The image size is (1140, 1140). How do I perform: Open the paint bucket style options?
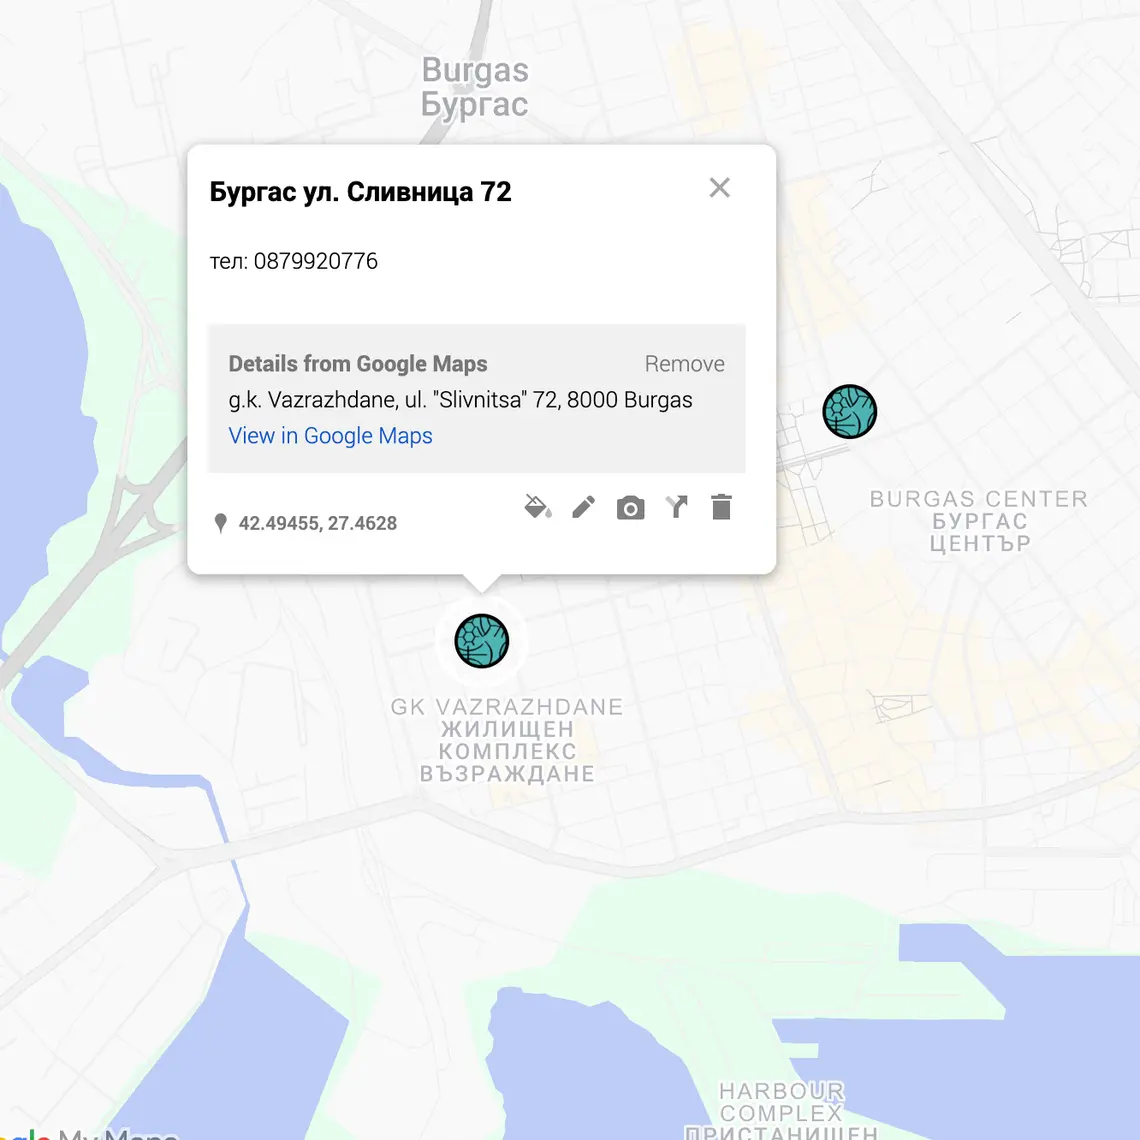(x=538, y=507)
